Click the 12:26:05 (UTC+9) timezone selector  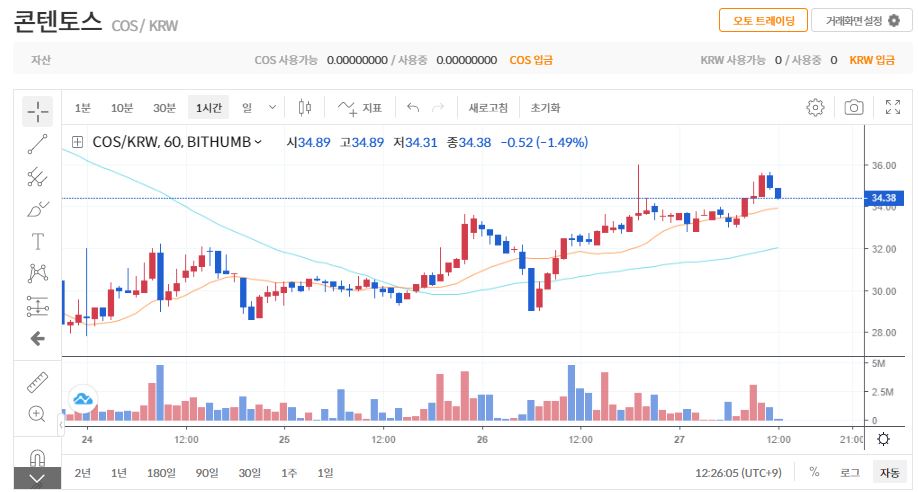tap(738, 473)
